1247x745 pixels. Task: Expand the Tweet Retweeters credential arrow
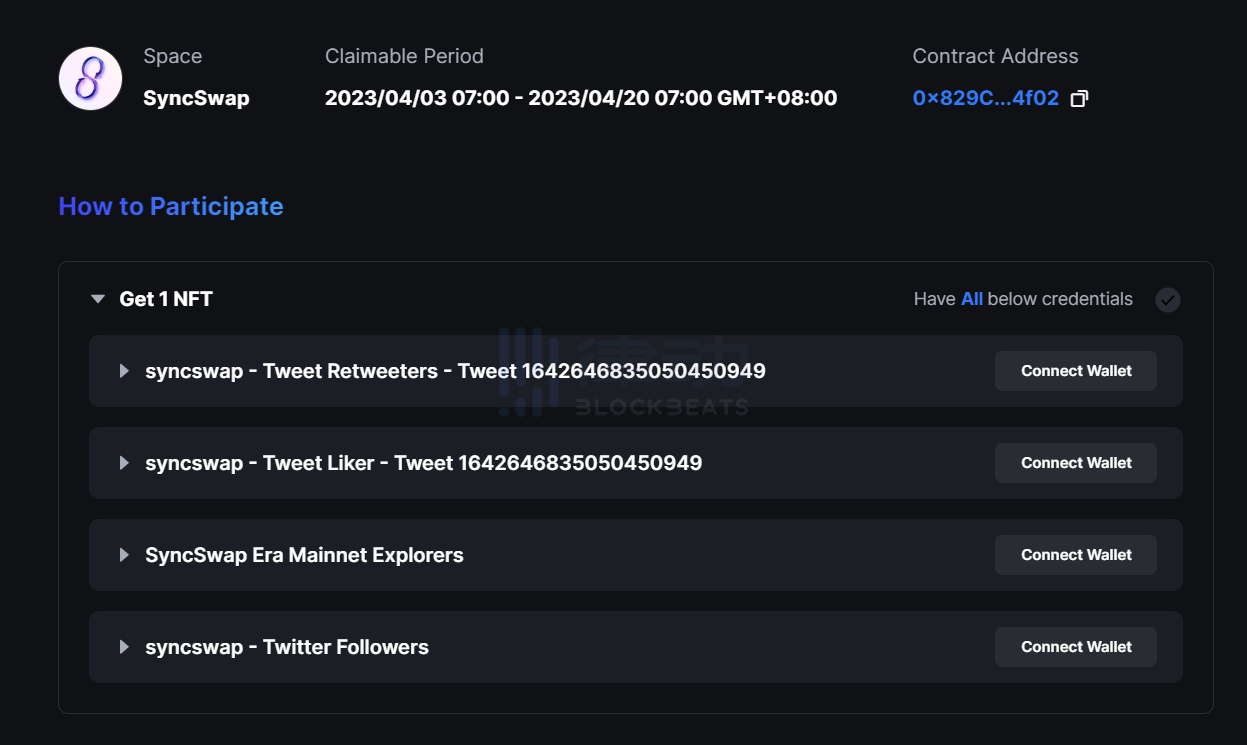coord(124,371)
